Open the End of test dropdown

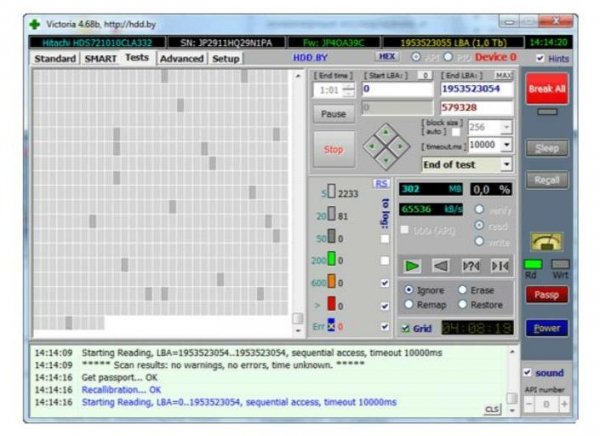pyautogui.click(x=506, y=164)
